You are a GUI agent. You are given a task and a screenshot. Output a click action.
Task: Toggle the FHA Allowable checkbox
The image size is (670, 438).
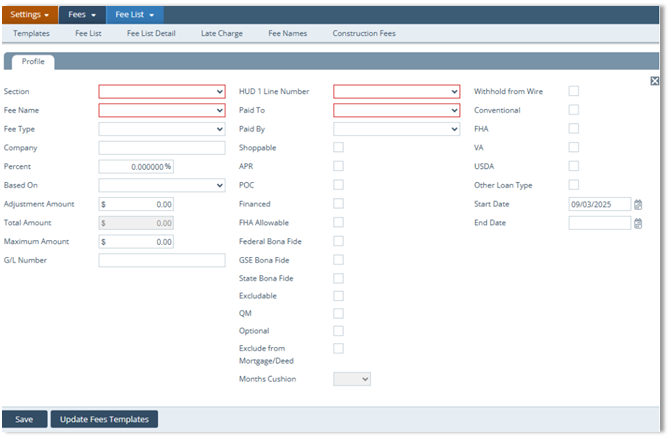tap(338, 222)
